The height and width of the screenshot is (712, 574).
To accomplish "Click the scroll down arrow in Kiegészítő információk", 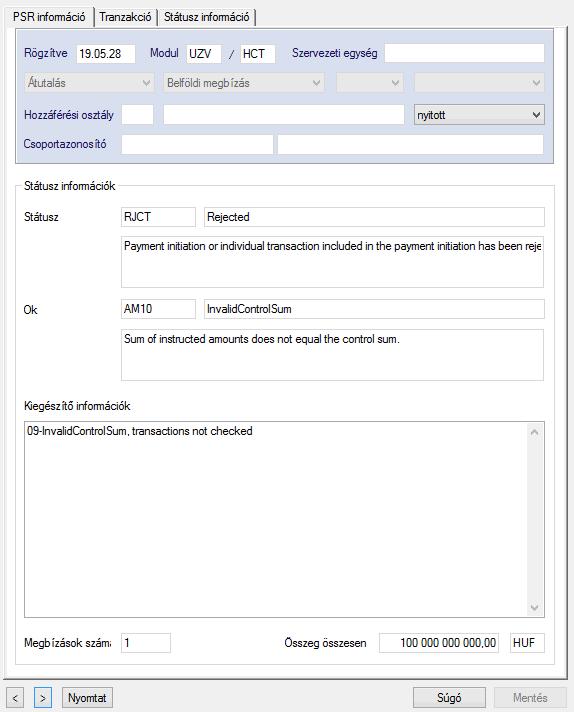I will (x=534, y=608).
